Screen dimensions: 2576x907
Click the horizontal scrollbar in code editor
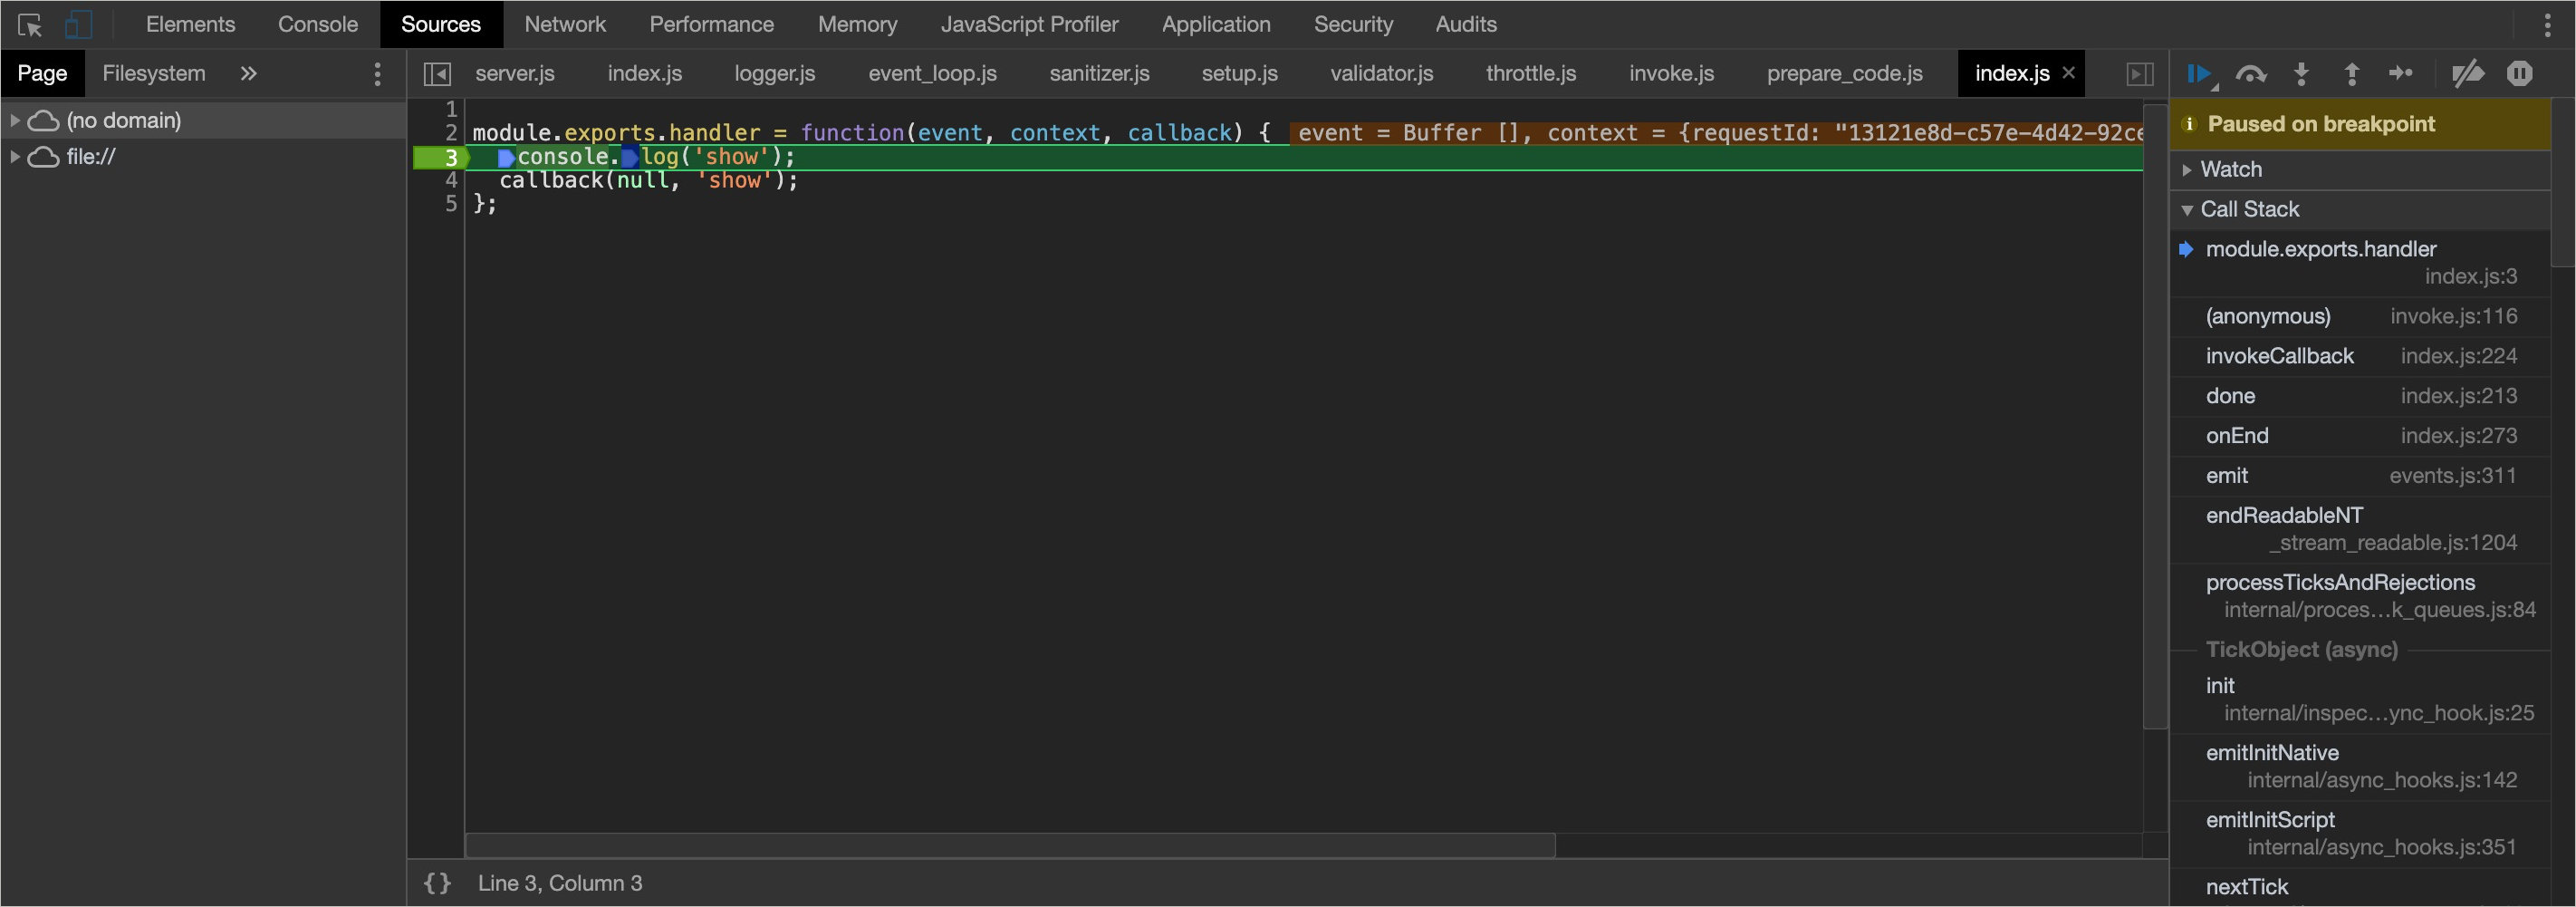click(x=1010, y=845)
